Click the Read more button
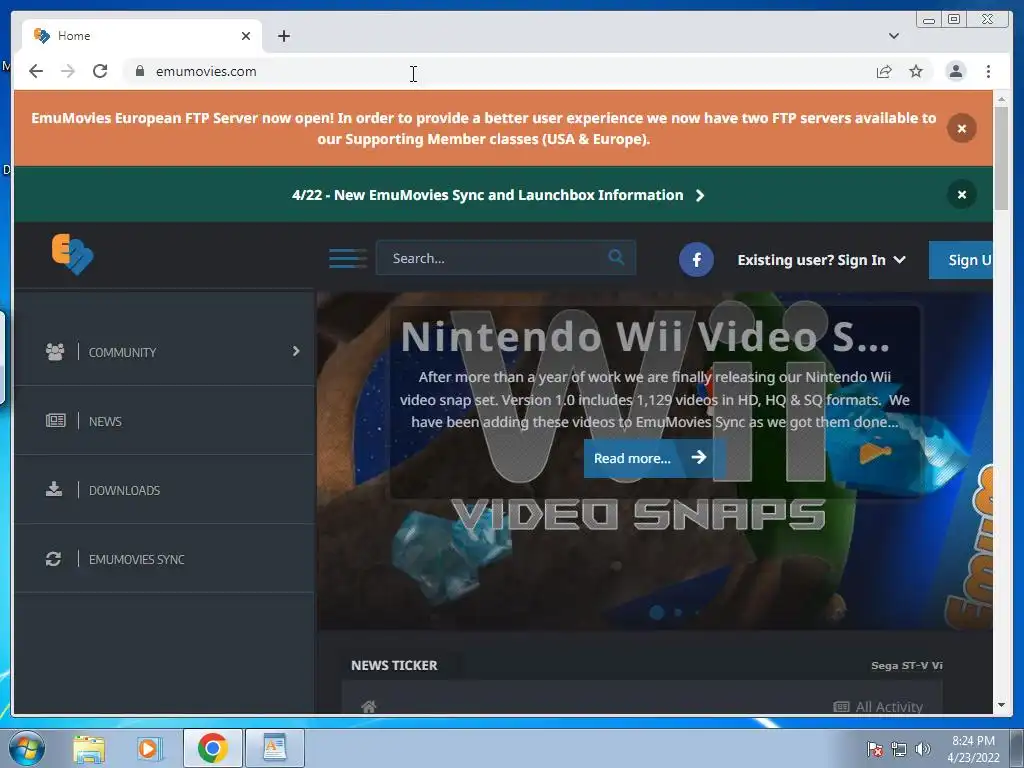Image resolution: width=1024 pixels, height=768 pixels. pyautogui.click(x=654, y=458)
